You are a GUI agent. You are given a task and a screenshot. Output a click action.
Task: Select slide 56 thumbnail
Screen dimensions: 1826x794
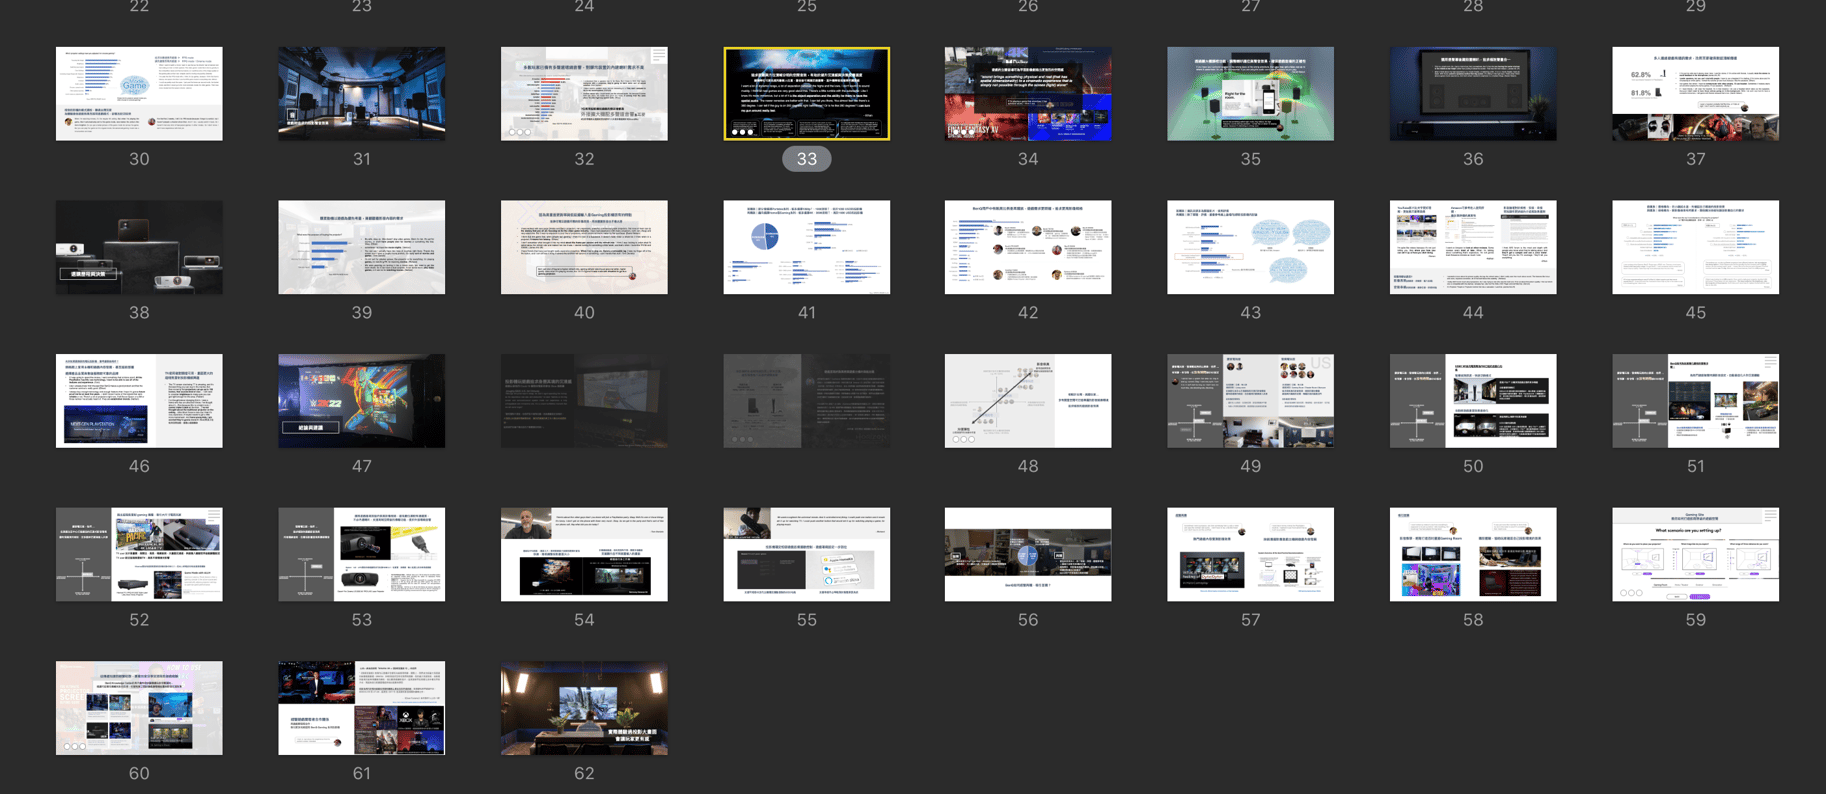pyautogui.click(x=1028, y=554)
